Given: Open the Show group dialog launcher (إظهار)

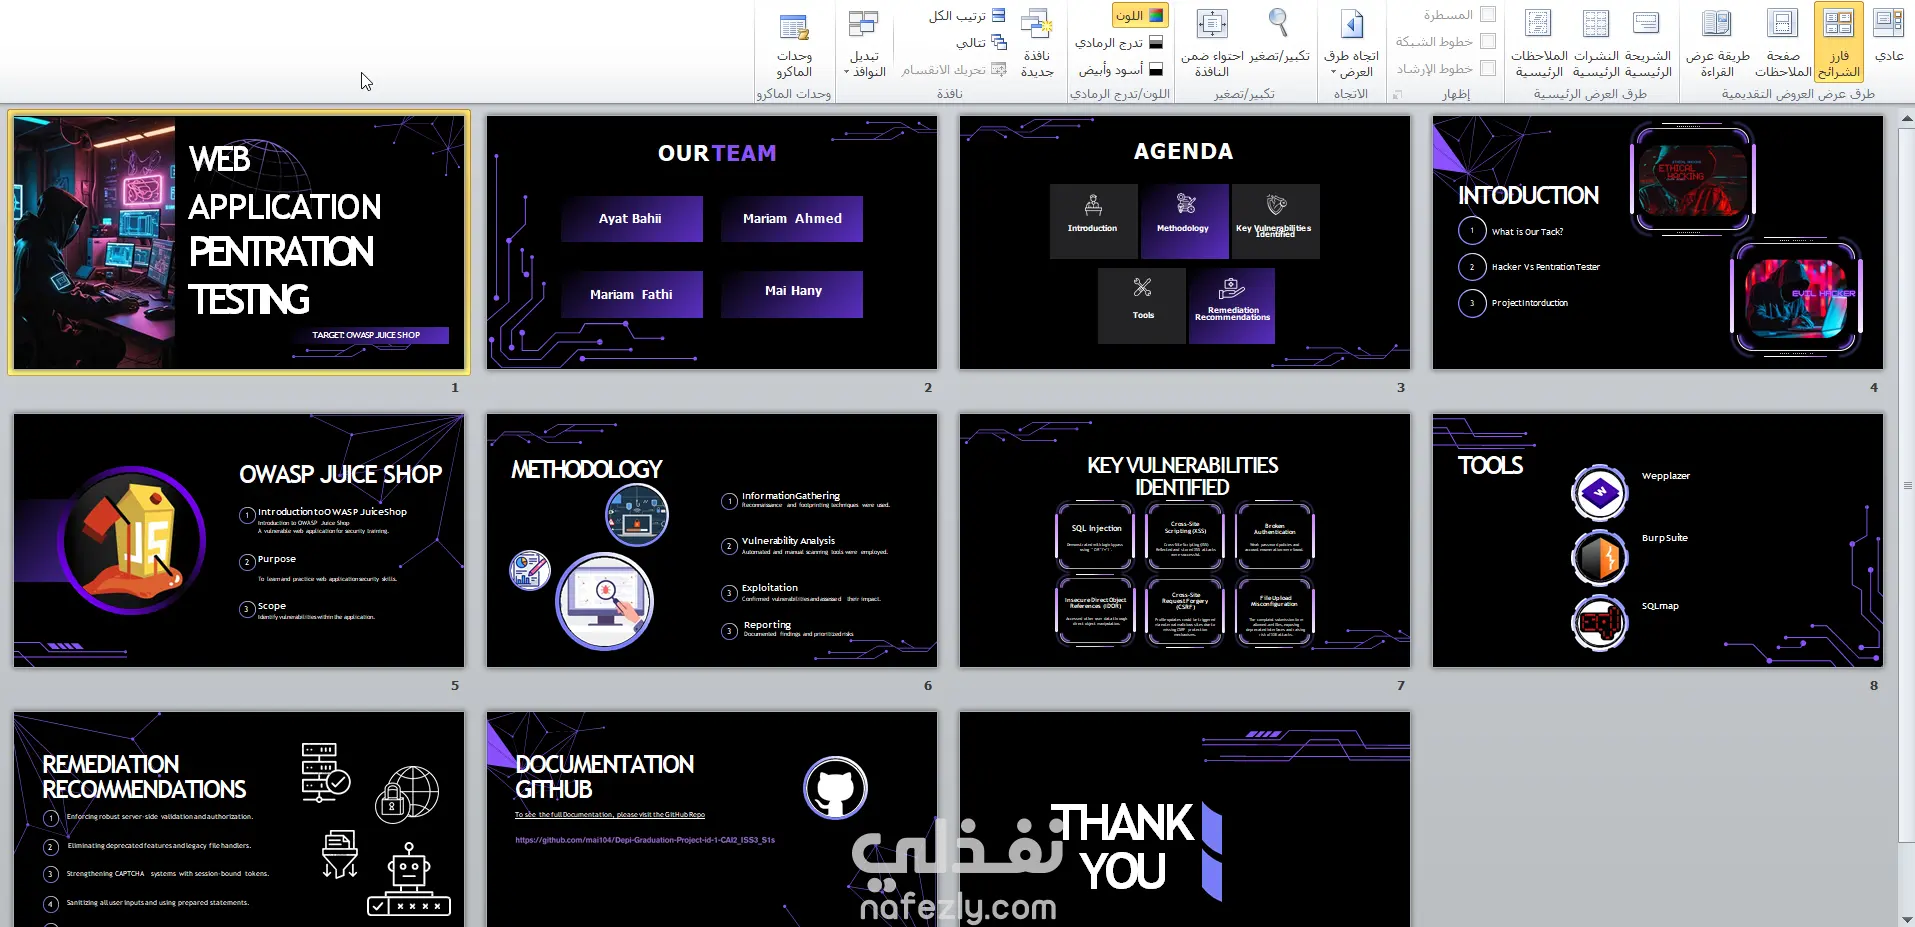Looking at the screenshot, I should tap(1398, 94).
